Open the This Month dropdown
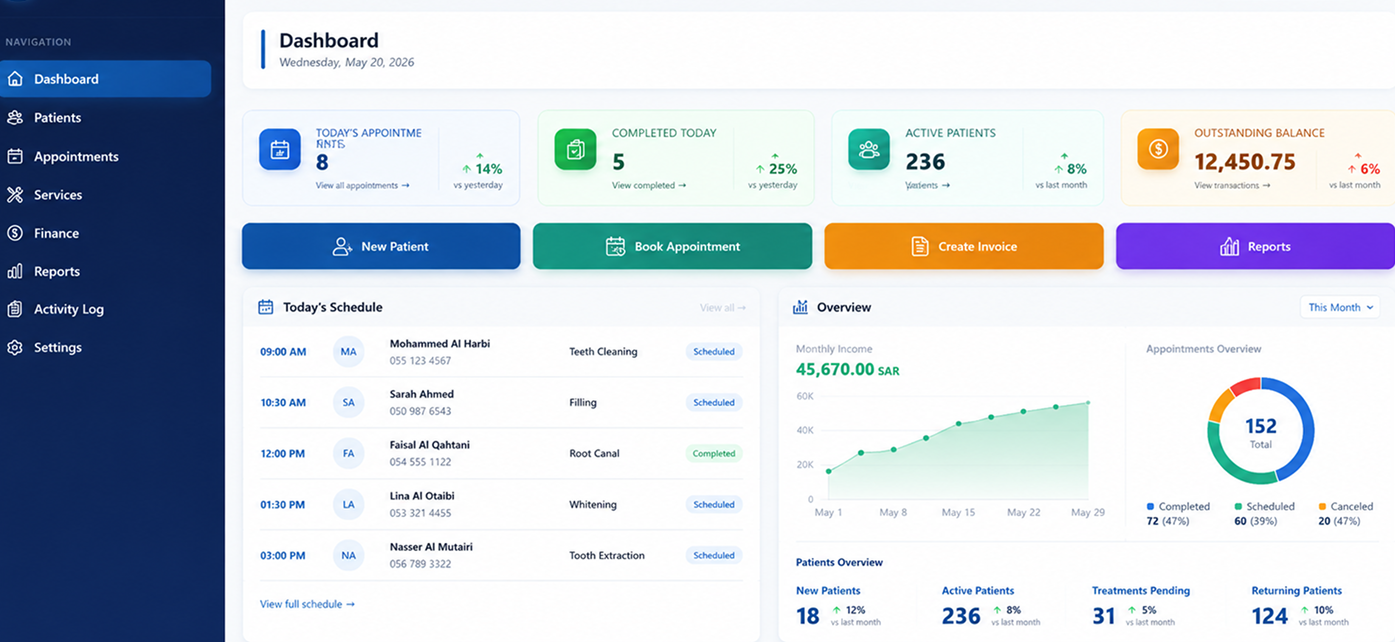1395x642 pixels. [x=1340, y=307]
